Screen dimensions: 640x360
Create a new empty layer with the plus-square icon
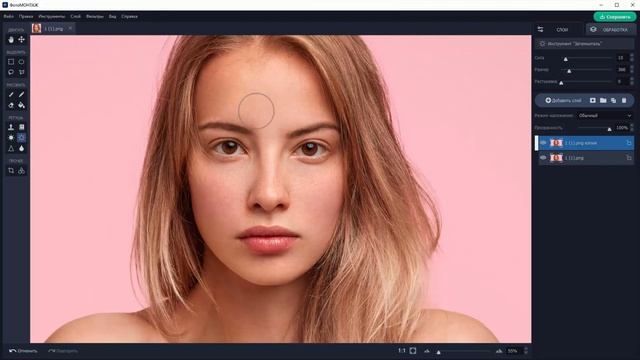click(593, 100)
